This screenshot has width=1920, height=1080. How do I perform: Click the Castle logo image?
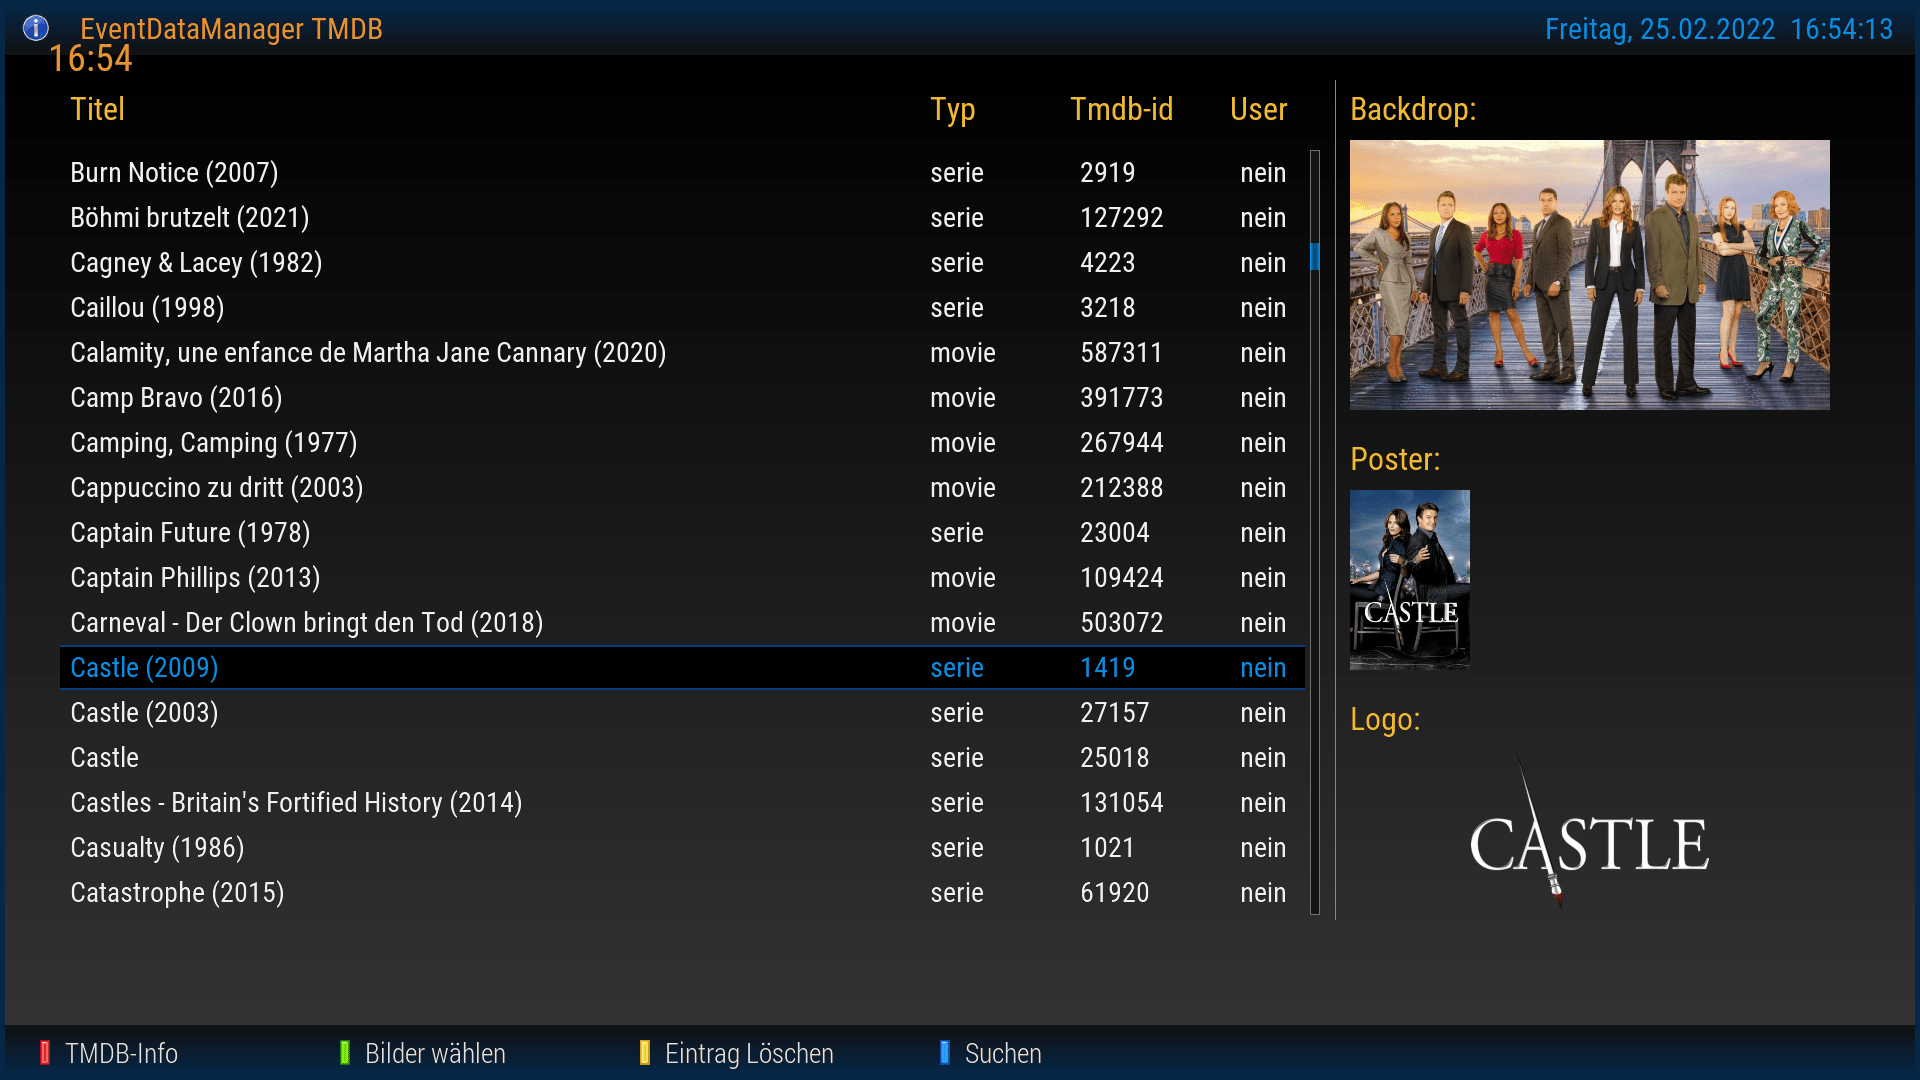[x=1589, y=840]
